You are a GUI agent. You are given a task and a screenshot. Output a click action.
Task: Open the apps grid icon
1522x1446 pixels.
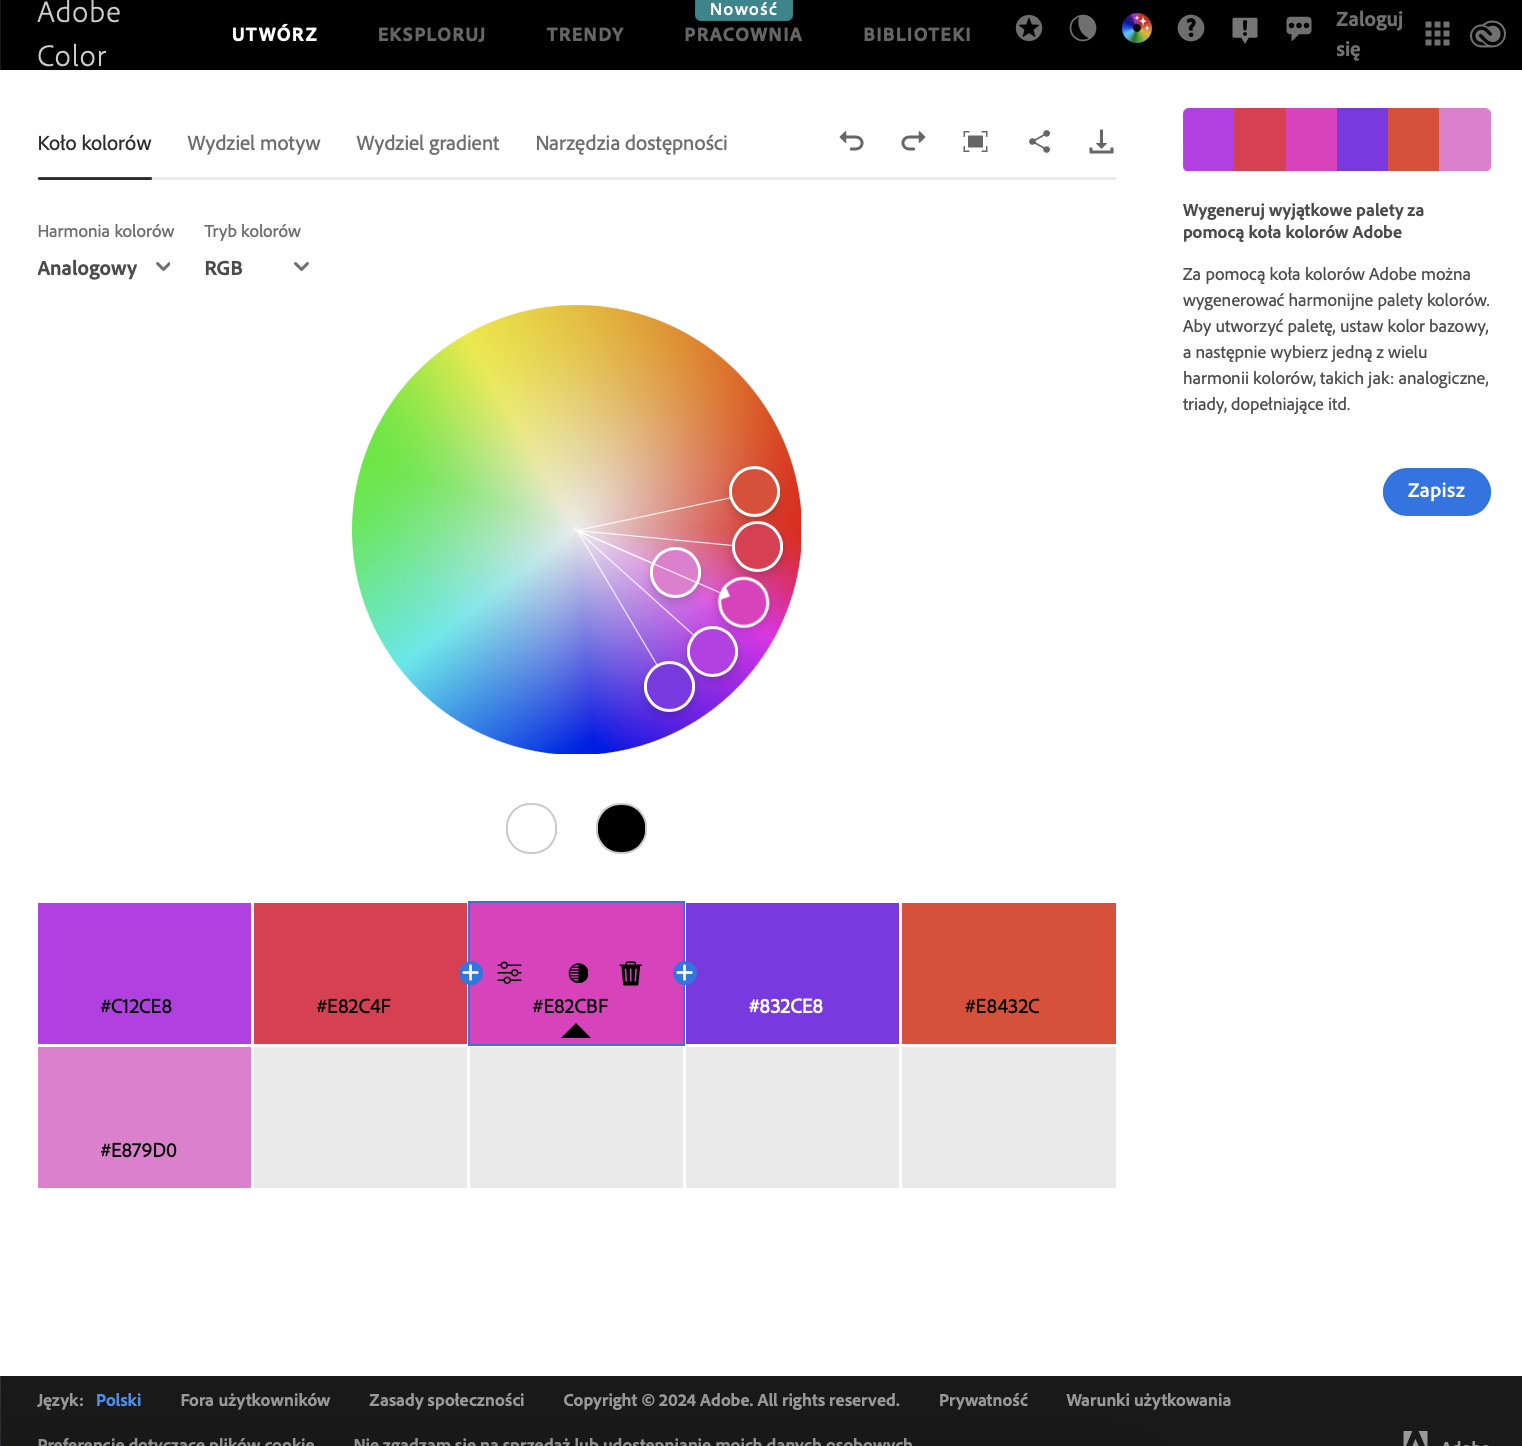pos(1437,34)
